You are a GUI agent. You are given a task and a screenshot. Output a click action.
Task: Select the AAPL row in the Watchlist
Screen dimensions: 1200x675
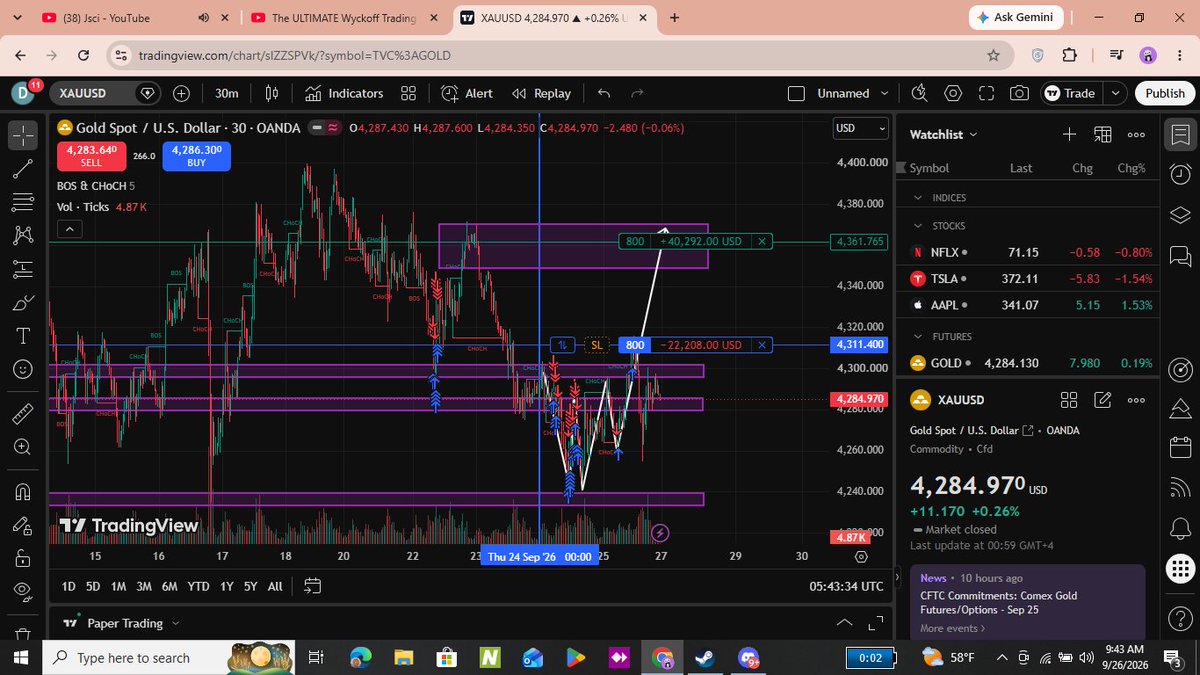(1030, 305)
